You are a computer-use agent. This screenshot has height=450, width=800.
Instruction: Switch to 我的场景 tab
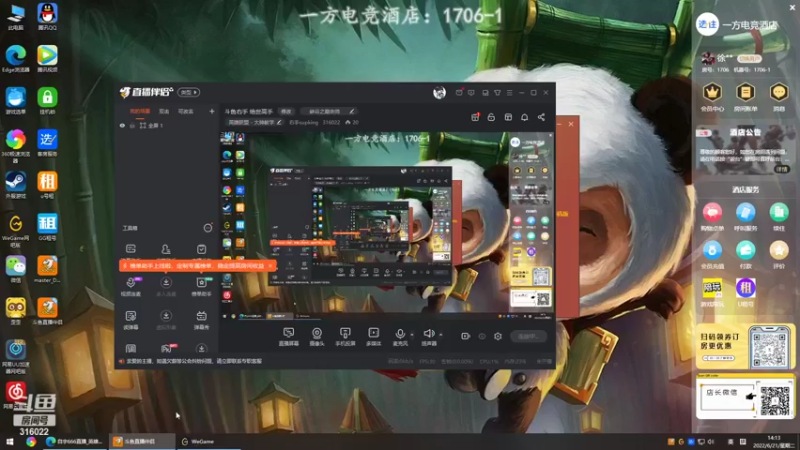139,111
